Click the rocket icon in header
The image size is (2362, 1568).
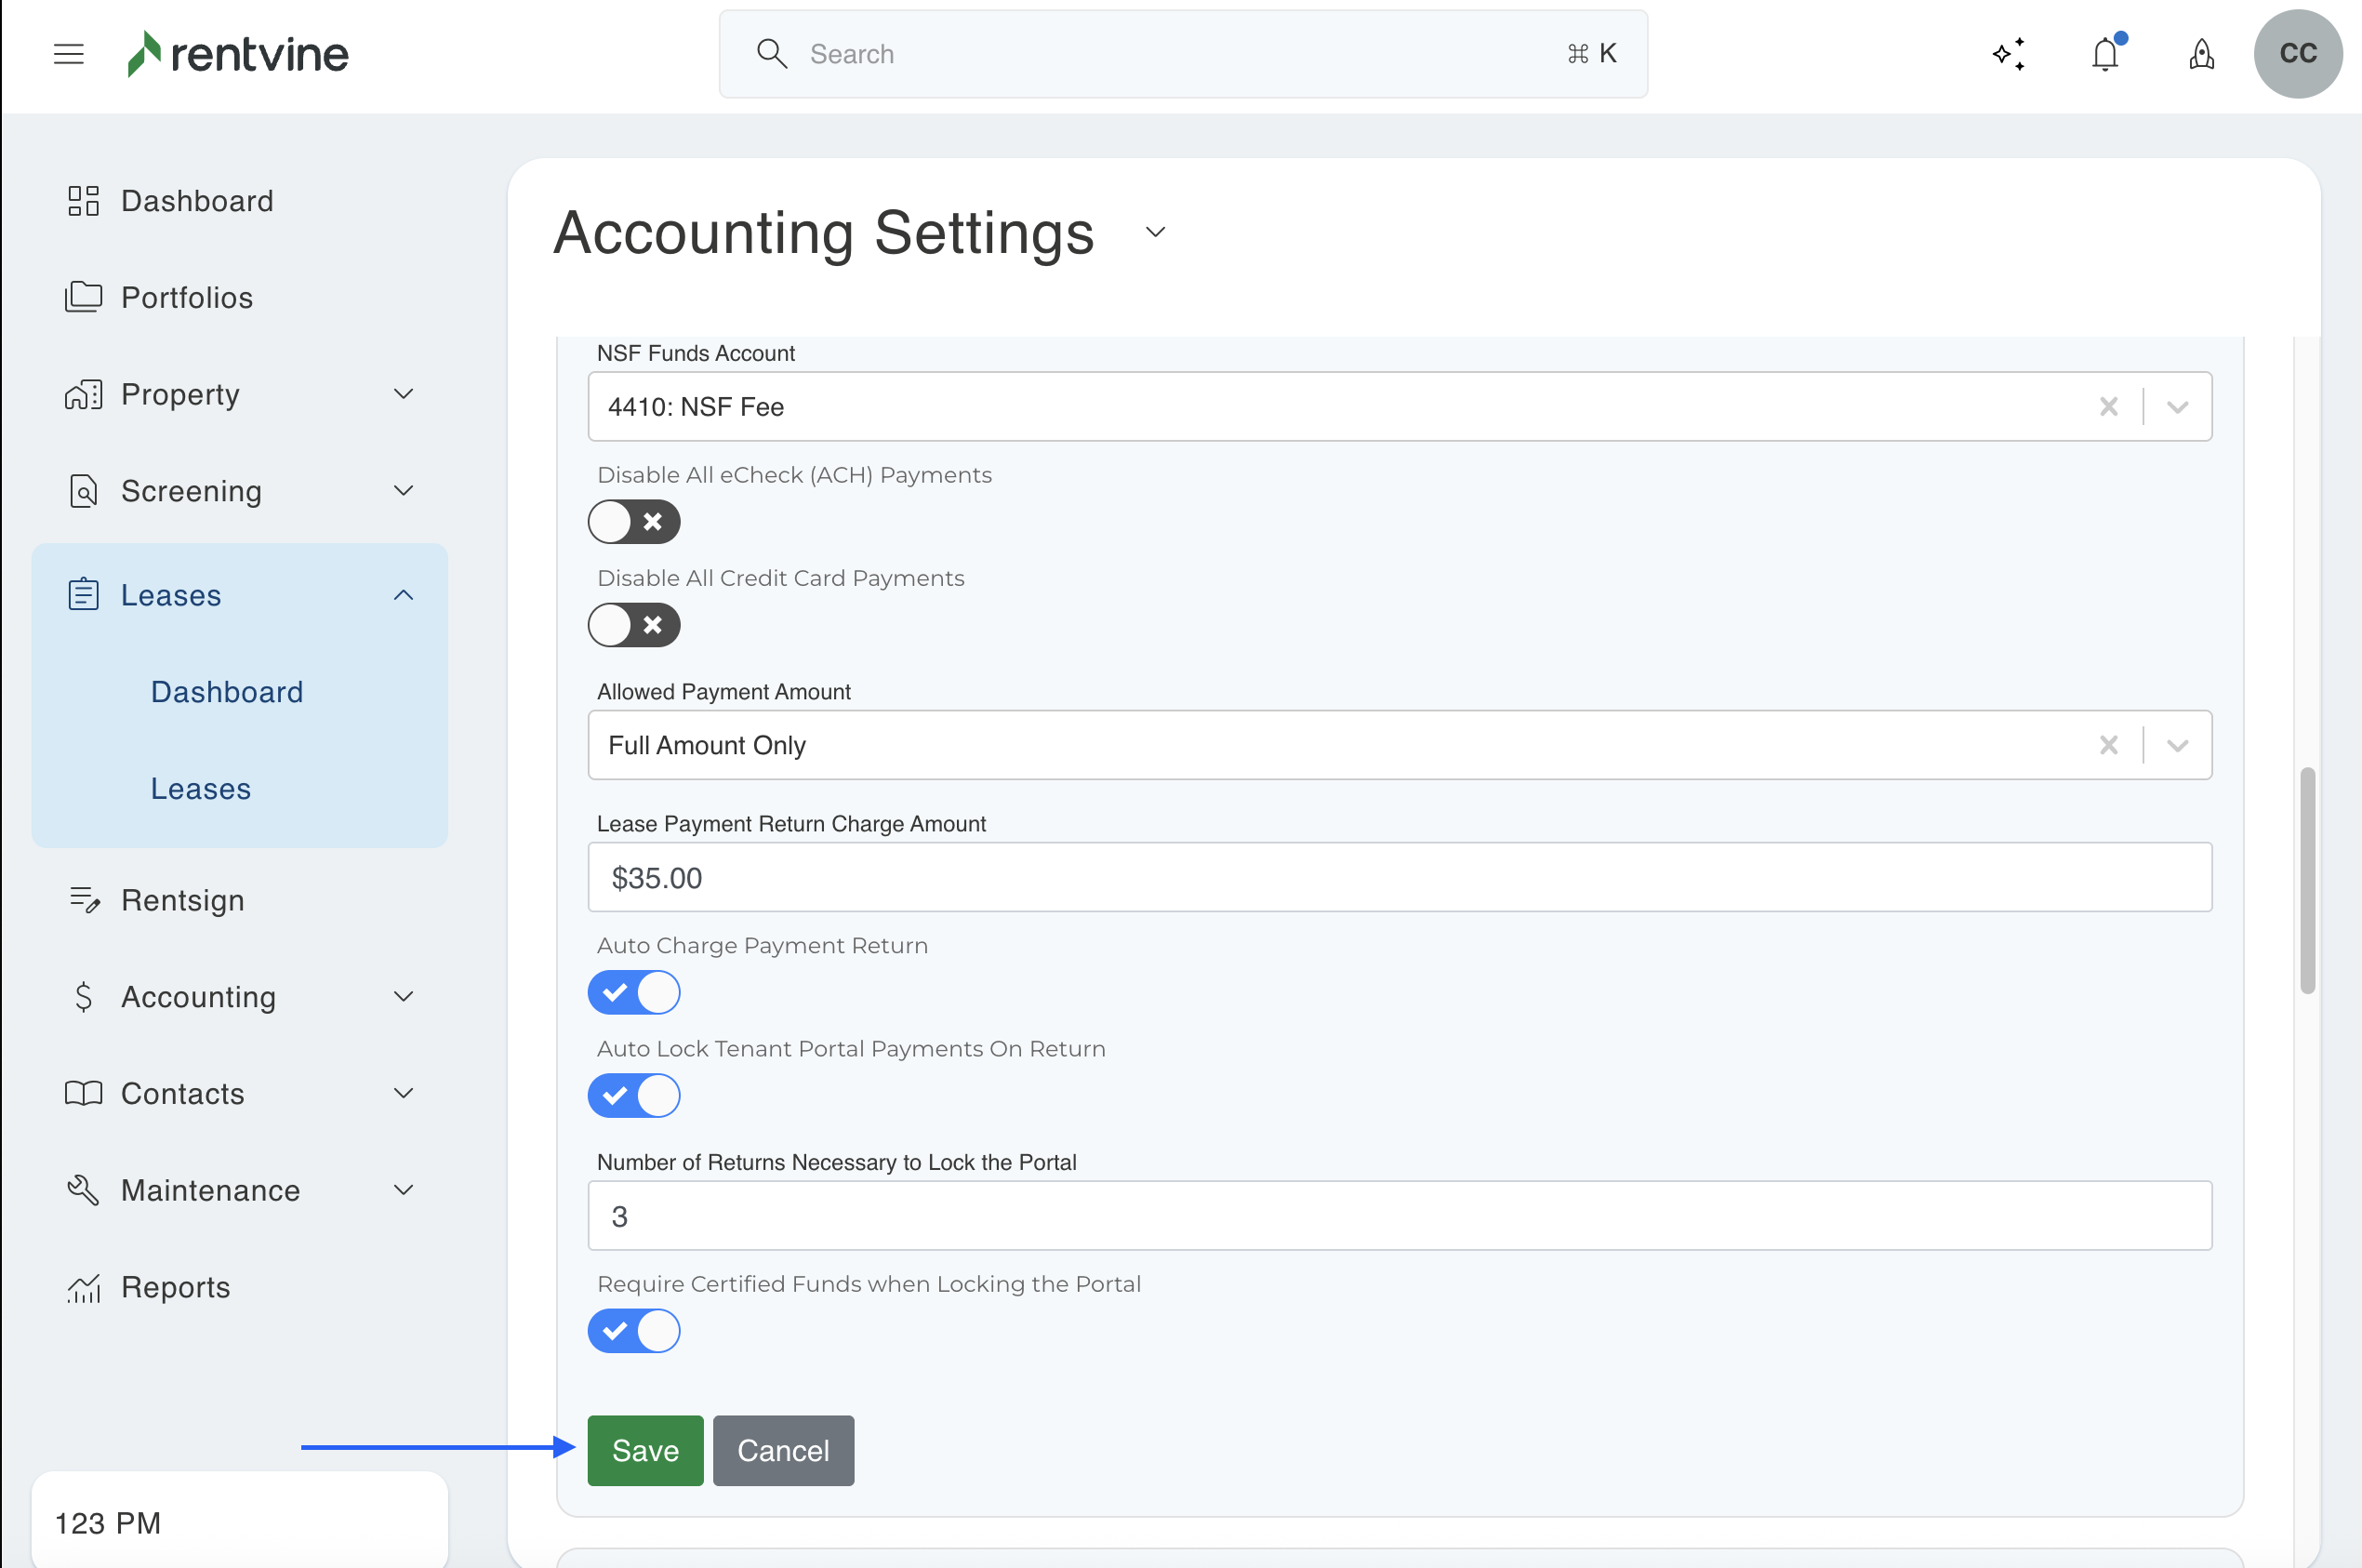pos(2201,54)
